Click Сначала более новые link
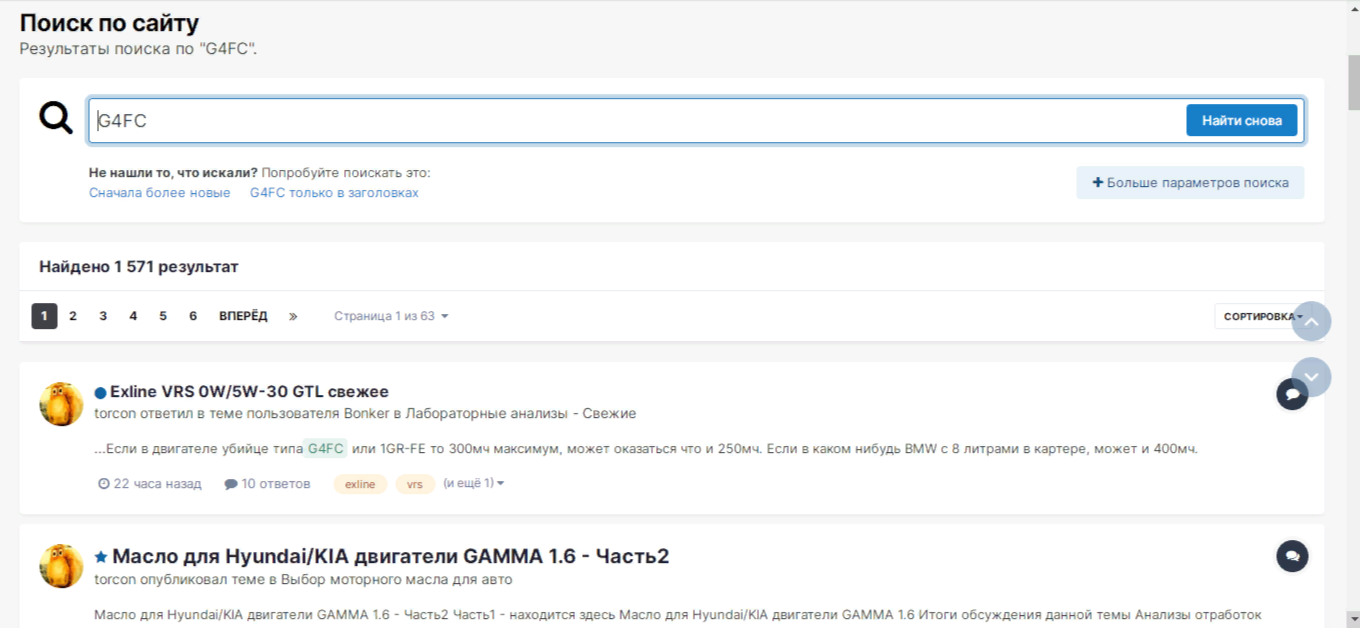The height and width of the screenshot is (628, 1360). (x=160, y=193)
